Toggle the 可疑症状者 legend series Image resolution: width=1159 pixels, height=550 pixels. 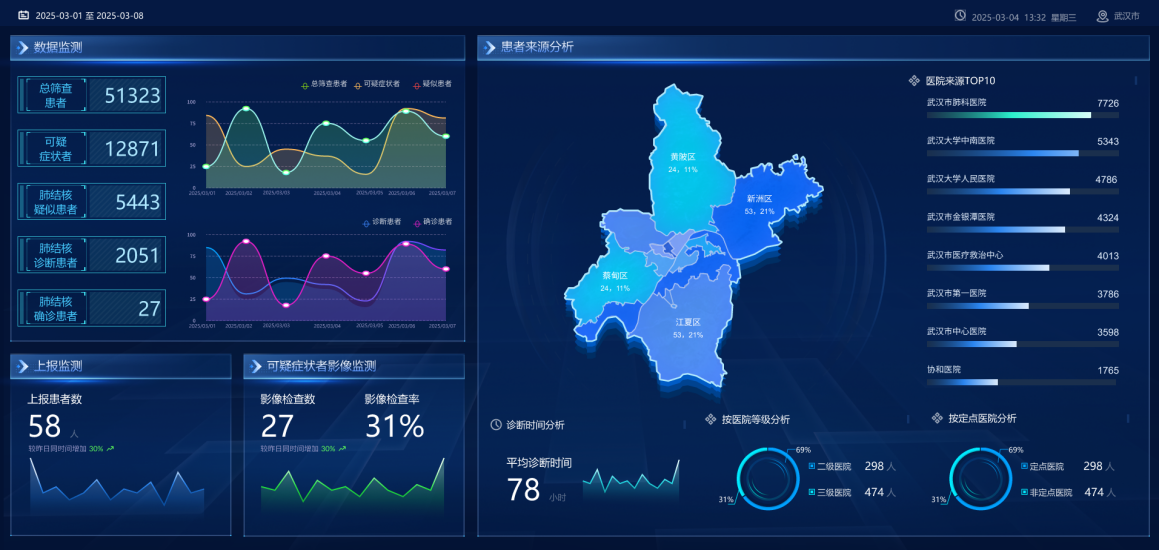pos(377,84)
